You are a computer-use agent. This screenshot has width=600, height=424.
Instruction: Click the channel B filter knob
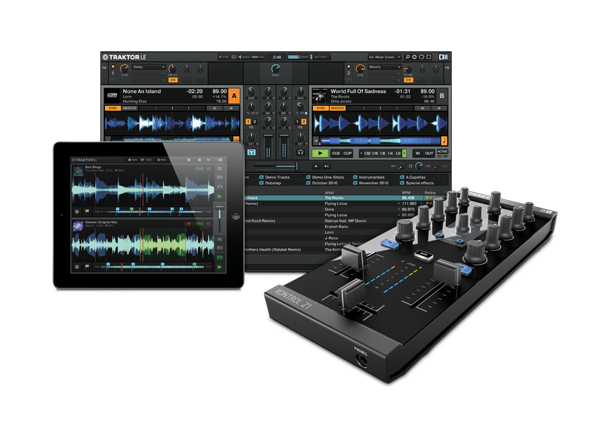click(x=301, y=106)
